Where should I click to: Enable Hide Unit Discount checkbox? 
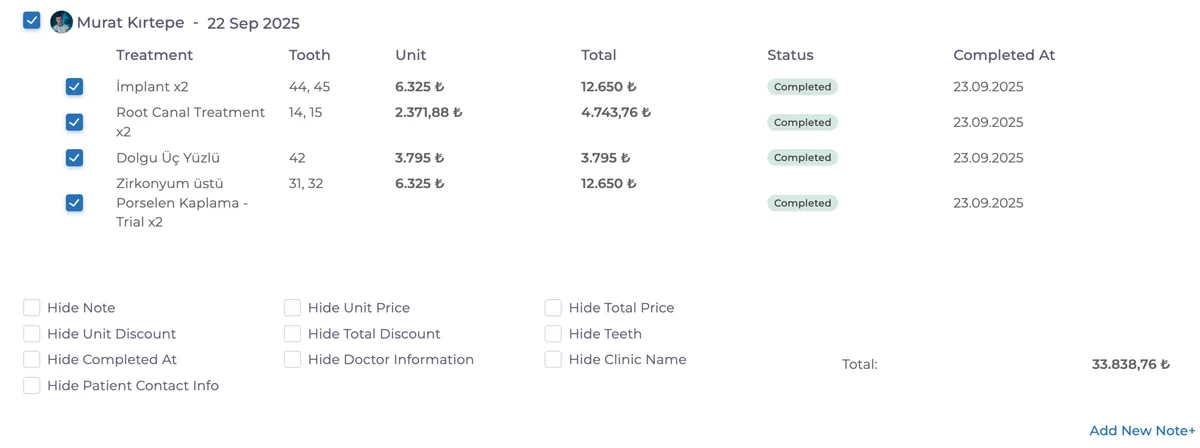click(32, 334)
